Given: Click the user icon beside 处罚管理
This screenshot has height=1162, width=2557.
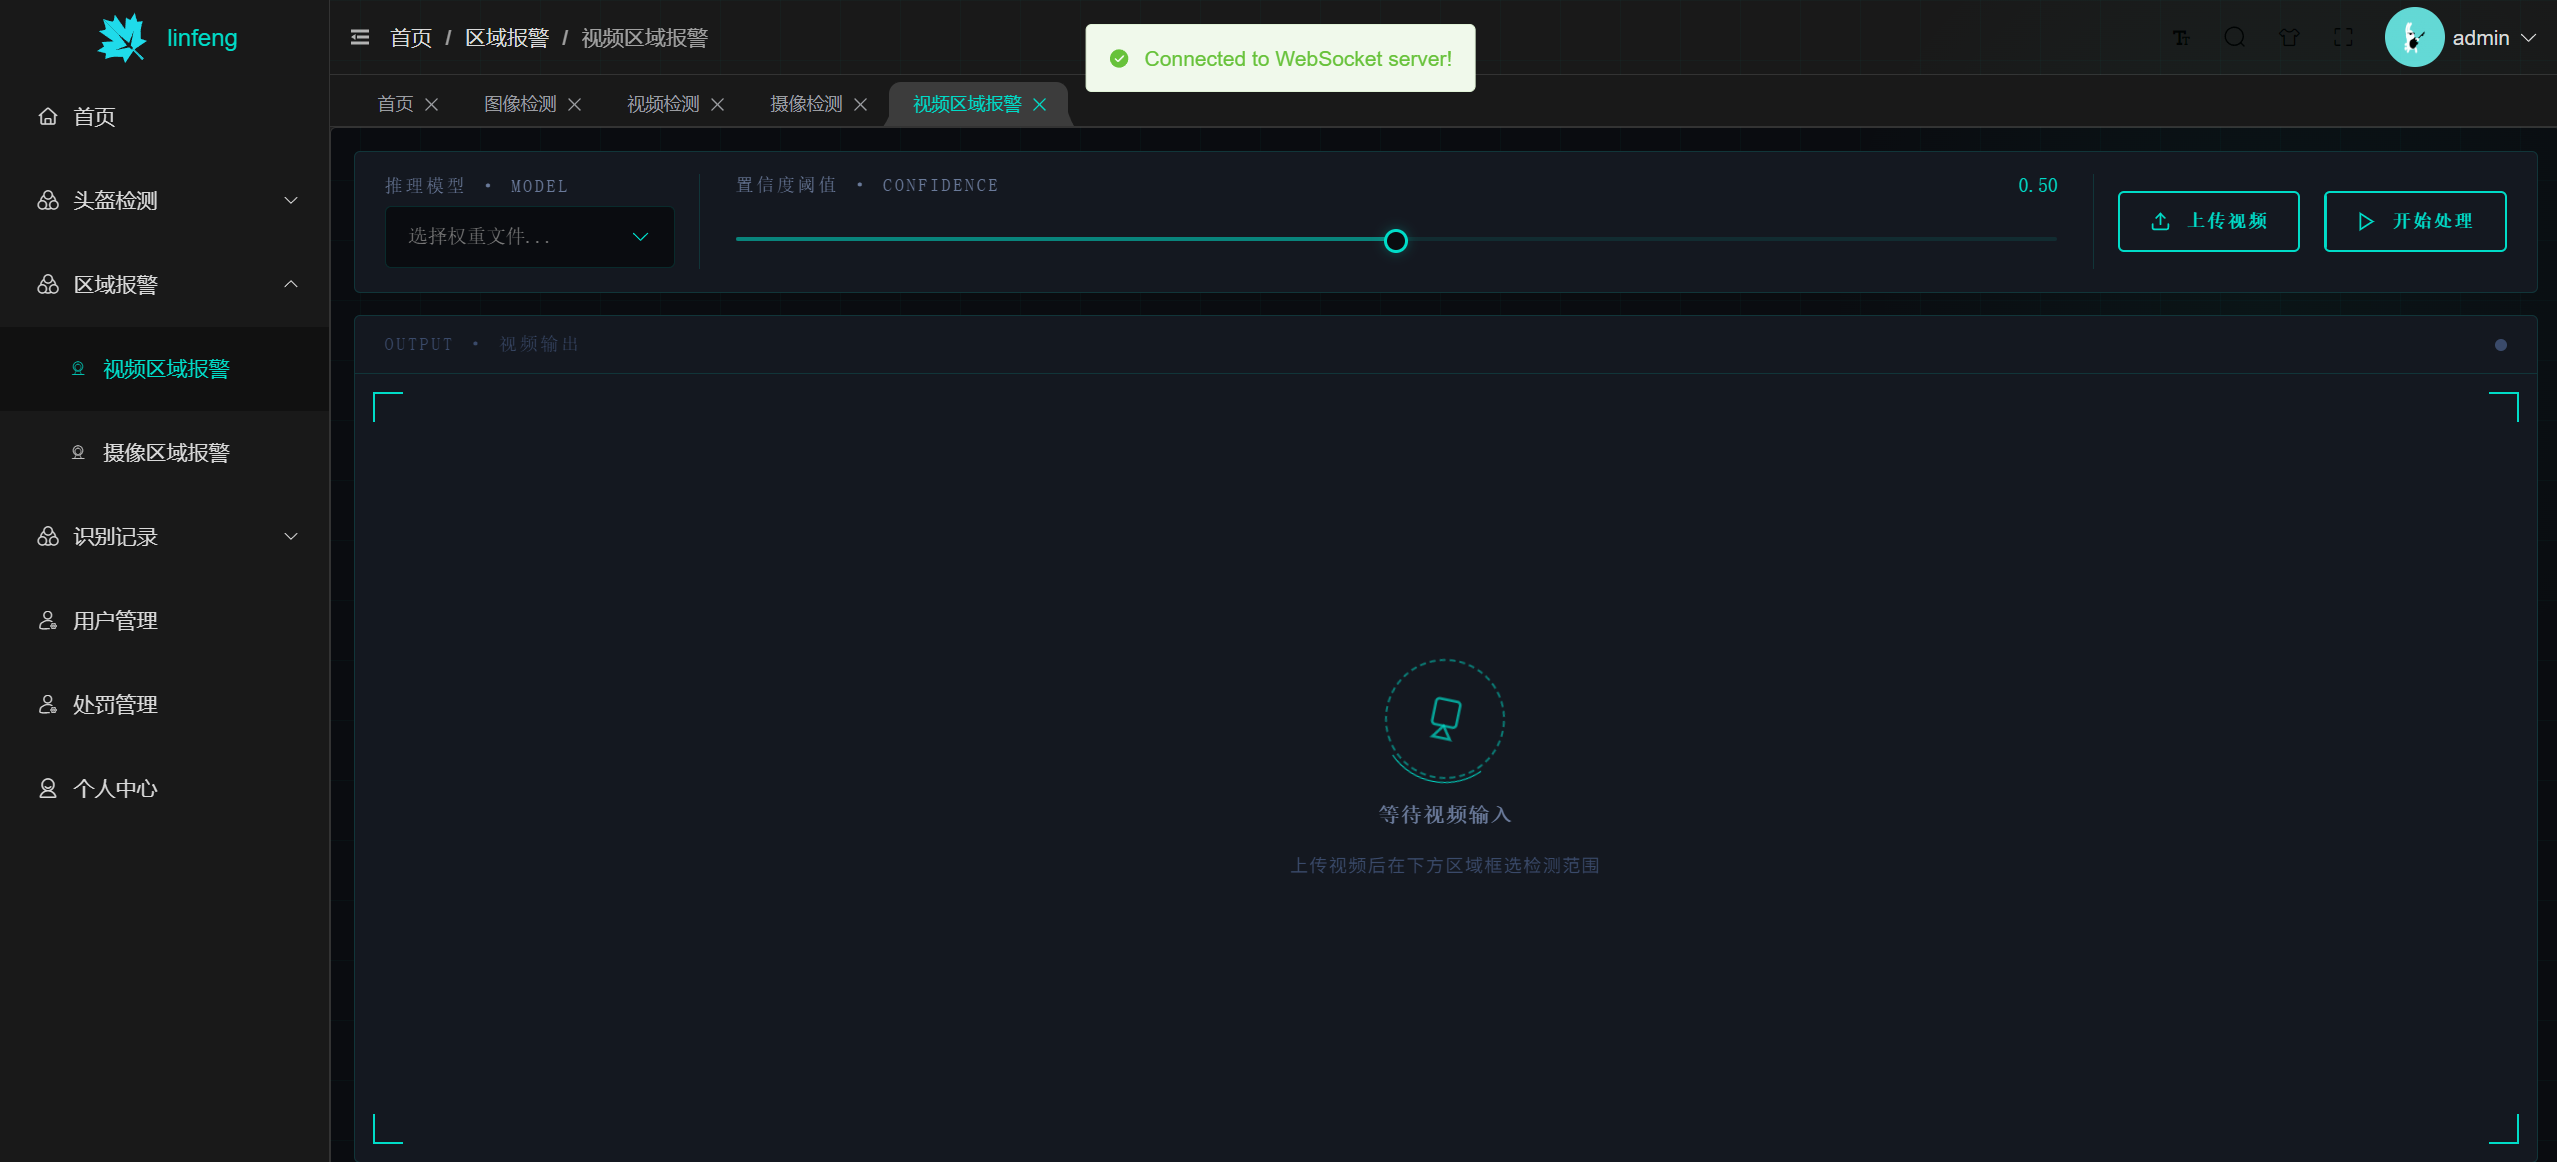Looking at the screenshot, I should click(x=48, y=705).
